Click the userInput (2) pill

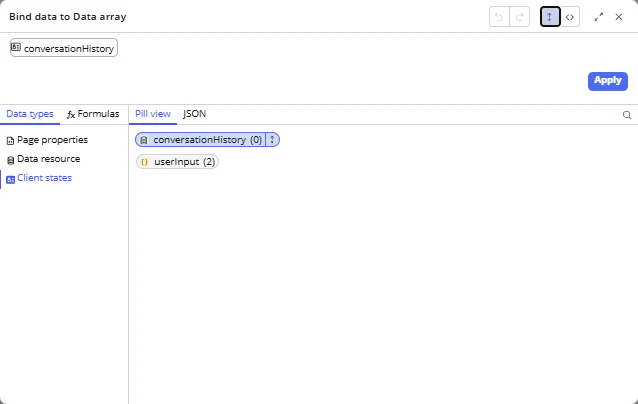point(177,162)
